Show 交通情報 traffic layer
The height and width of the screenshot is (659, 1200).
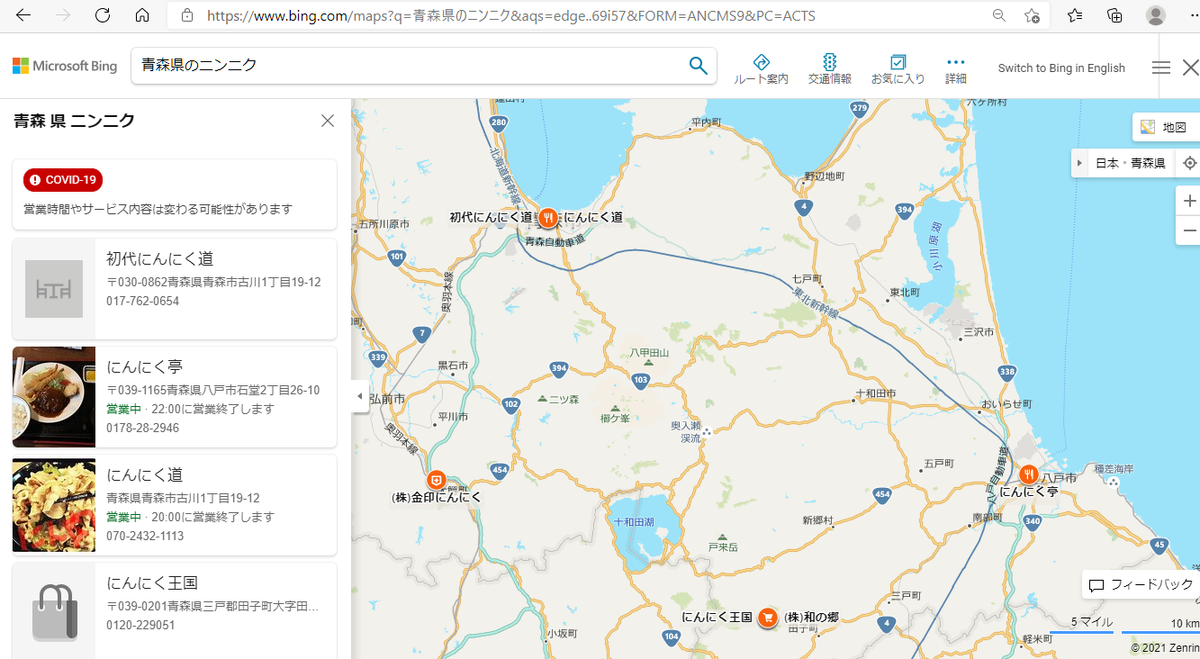(x=830, y=69)
